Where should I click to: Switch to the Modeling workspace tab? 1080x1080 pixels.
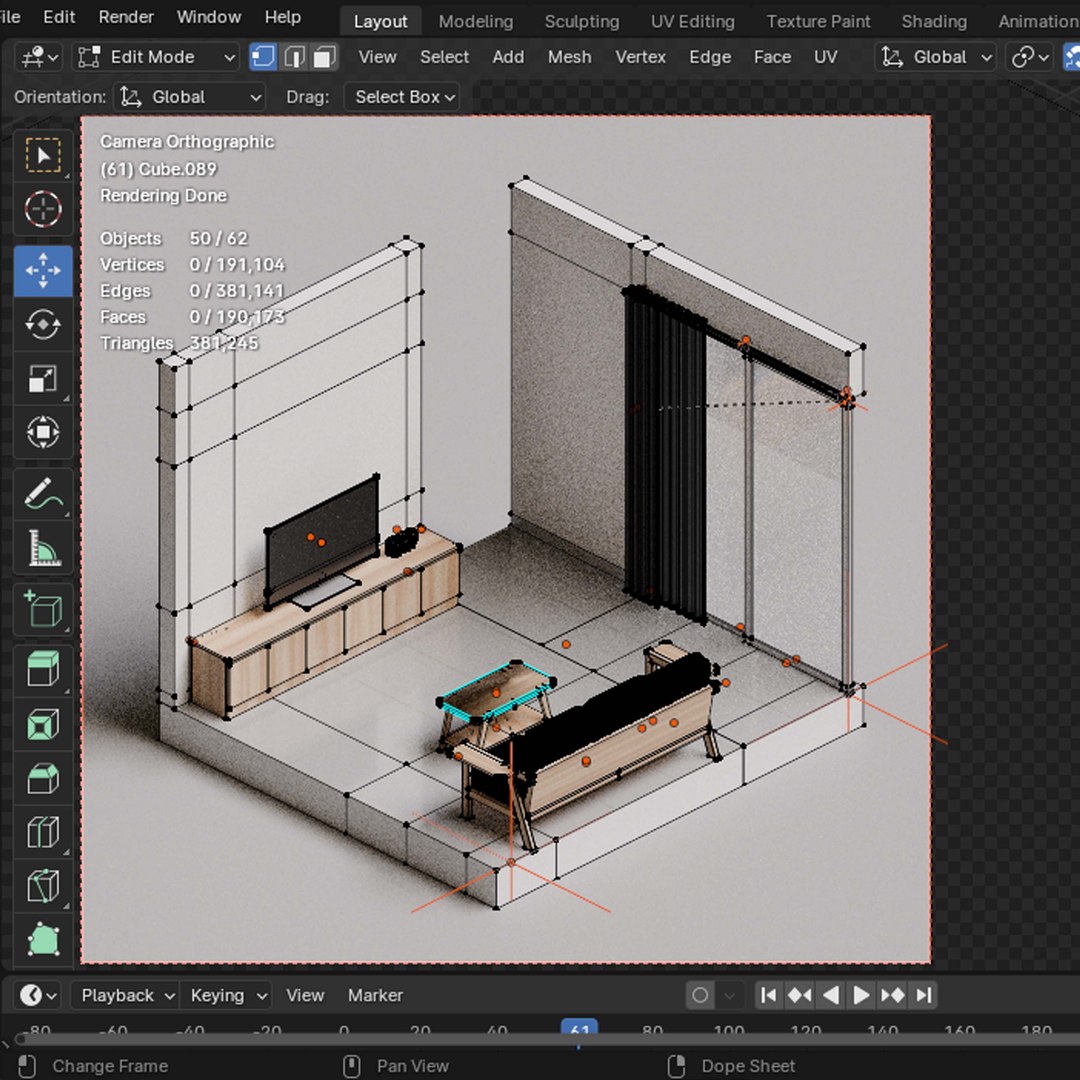[476, 21]
